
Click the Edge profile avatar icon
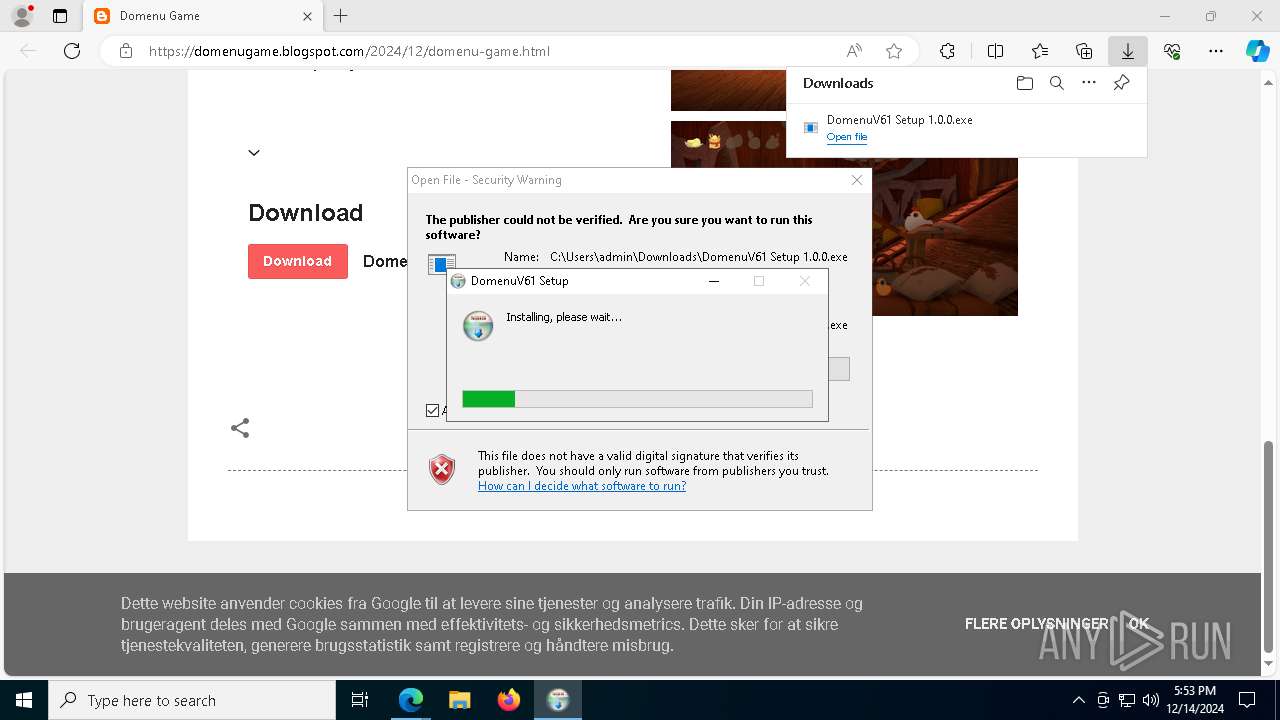pos(21,16)
